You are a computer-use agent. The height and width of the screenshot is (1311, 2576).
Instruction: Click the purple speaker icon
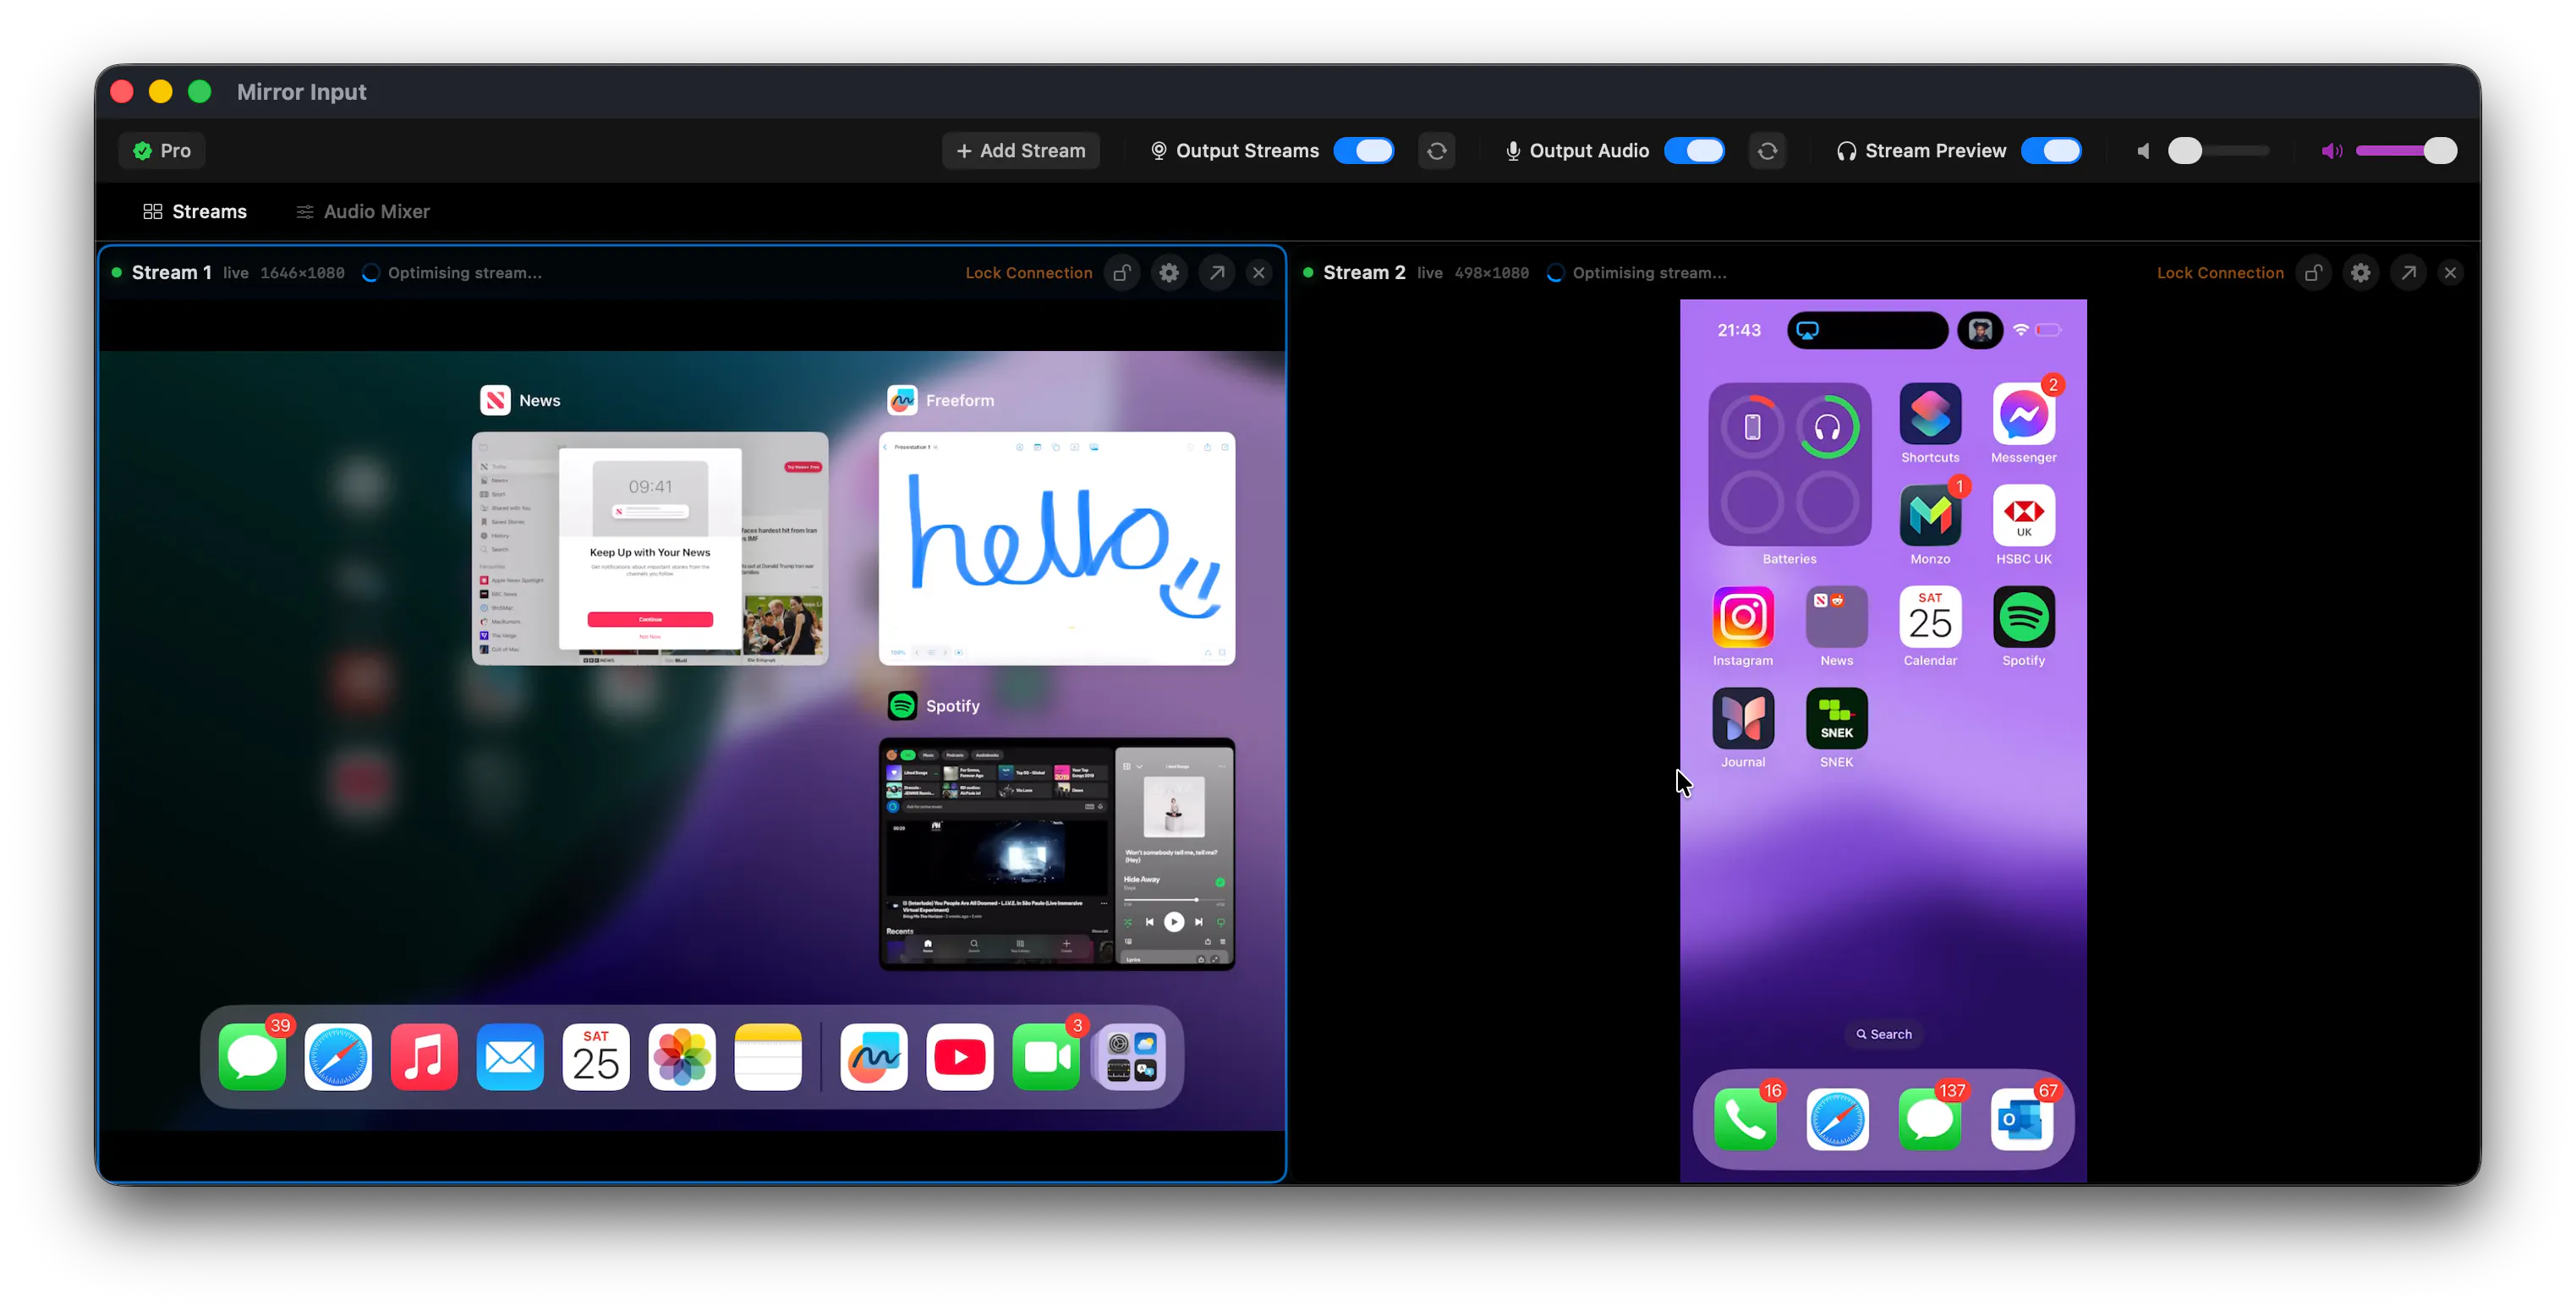pos(2331,151)
